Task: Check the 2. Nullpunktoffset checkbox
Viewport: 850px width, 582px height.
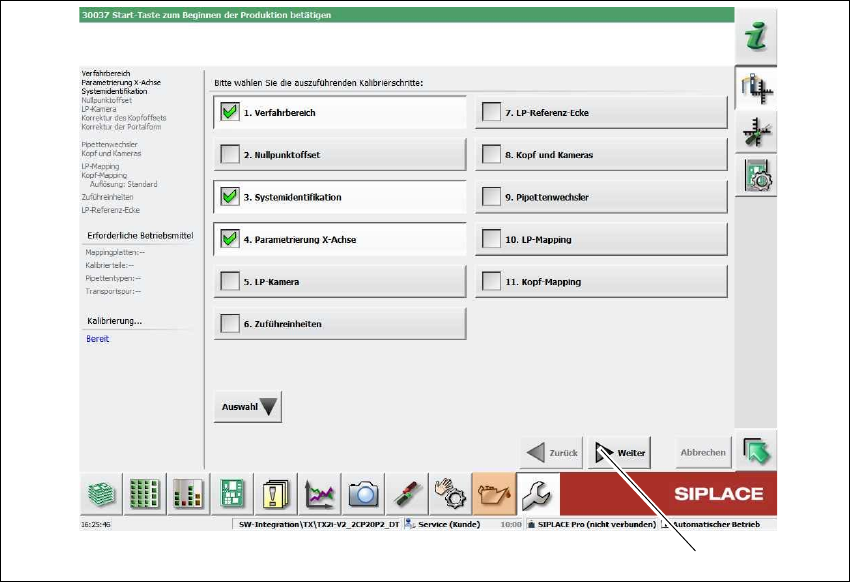Action: (x=230, y=154)
